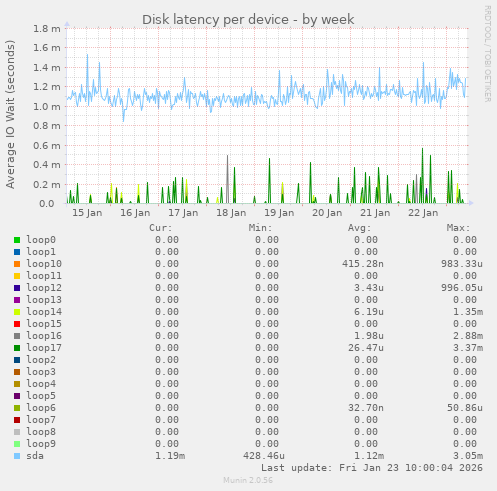Click loop6 max value 50.86u

[x=465, y=408]
